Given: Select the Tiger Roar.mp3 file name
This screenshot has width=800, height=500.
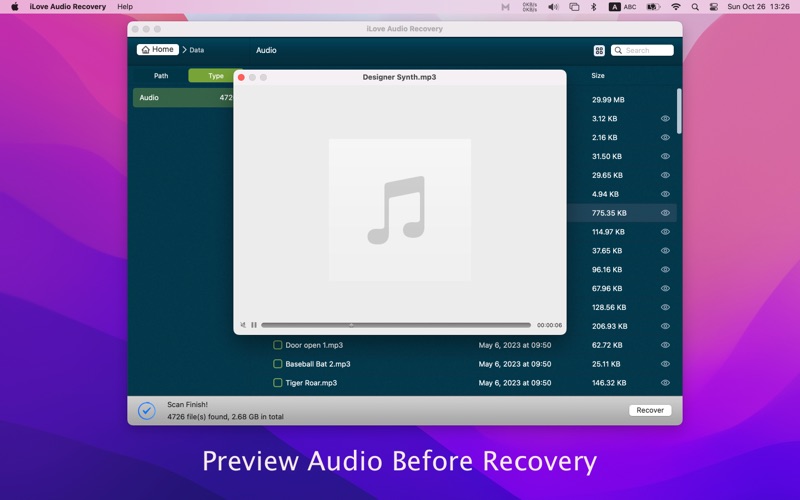Looking at the screenshot, I should pos(311,383).
